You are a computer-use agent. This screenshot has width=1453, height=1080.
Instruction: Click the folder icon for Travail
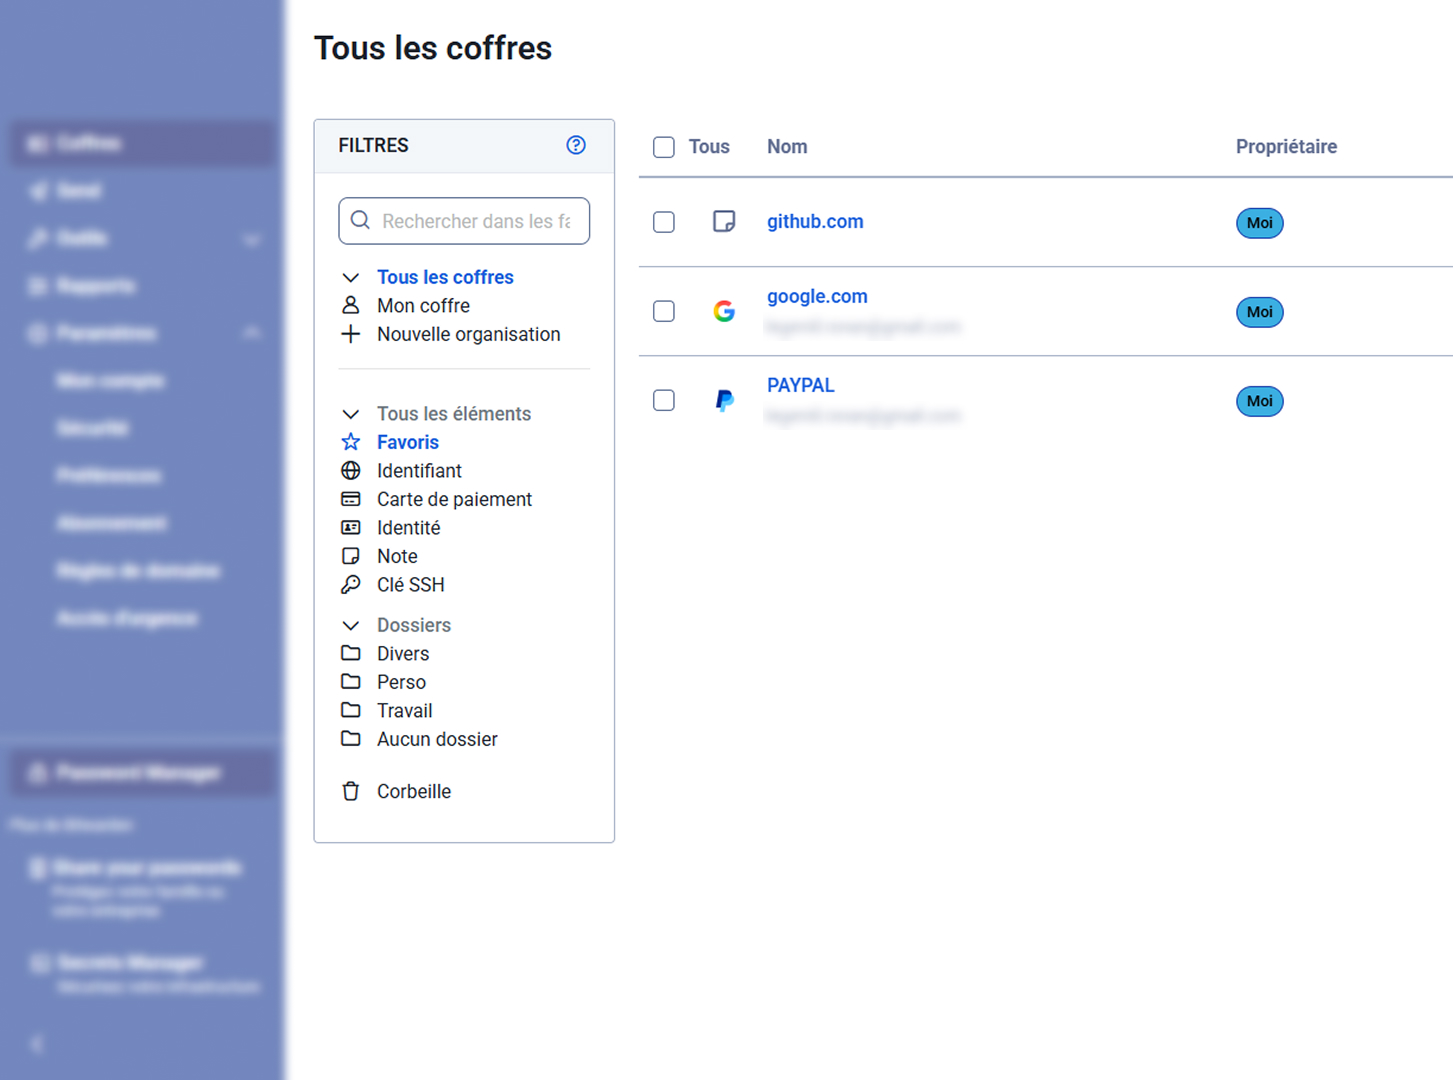pyautogui.click(x=350, y=710)
